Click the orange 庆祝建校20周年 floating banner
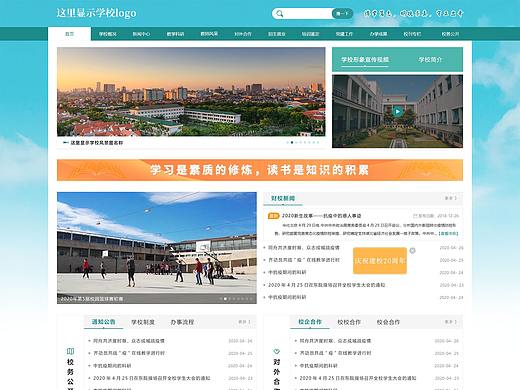 [380, 261]
